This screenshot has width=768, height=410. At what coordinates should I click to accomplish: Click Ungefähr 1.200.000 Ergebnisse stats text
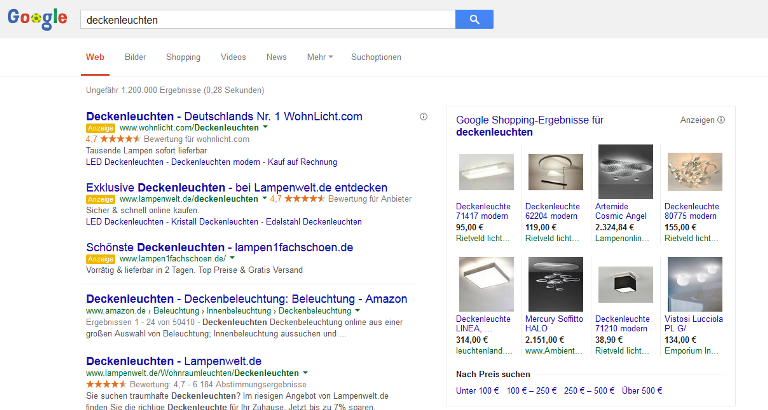(x=175, y=90)
